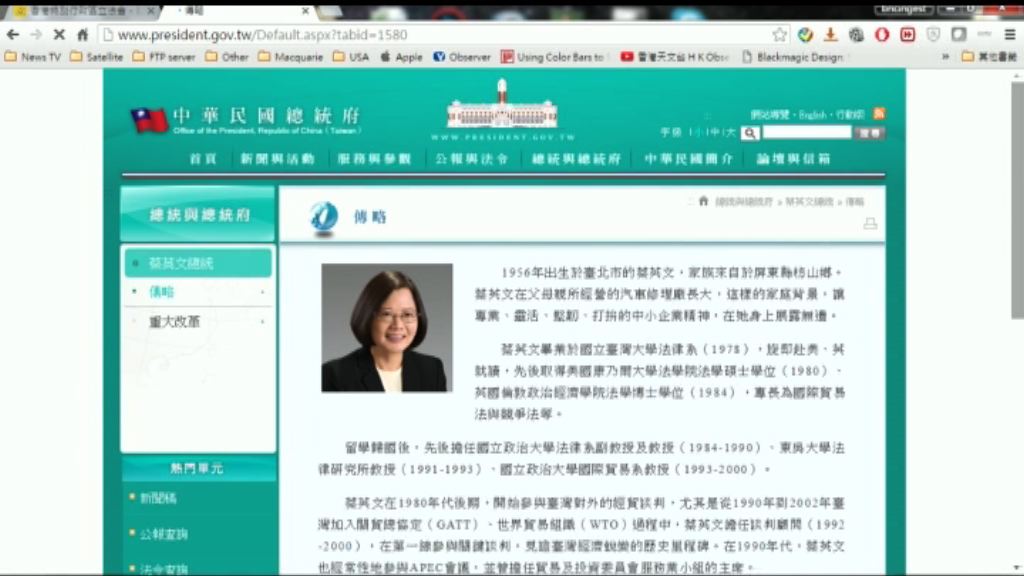Viewport: 1024px width, 576px height.
Task: Select the download arrow extension icon
Action: point(832,33)
